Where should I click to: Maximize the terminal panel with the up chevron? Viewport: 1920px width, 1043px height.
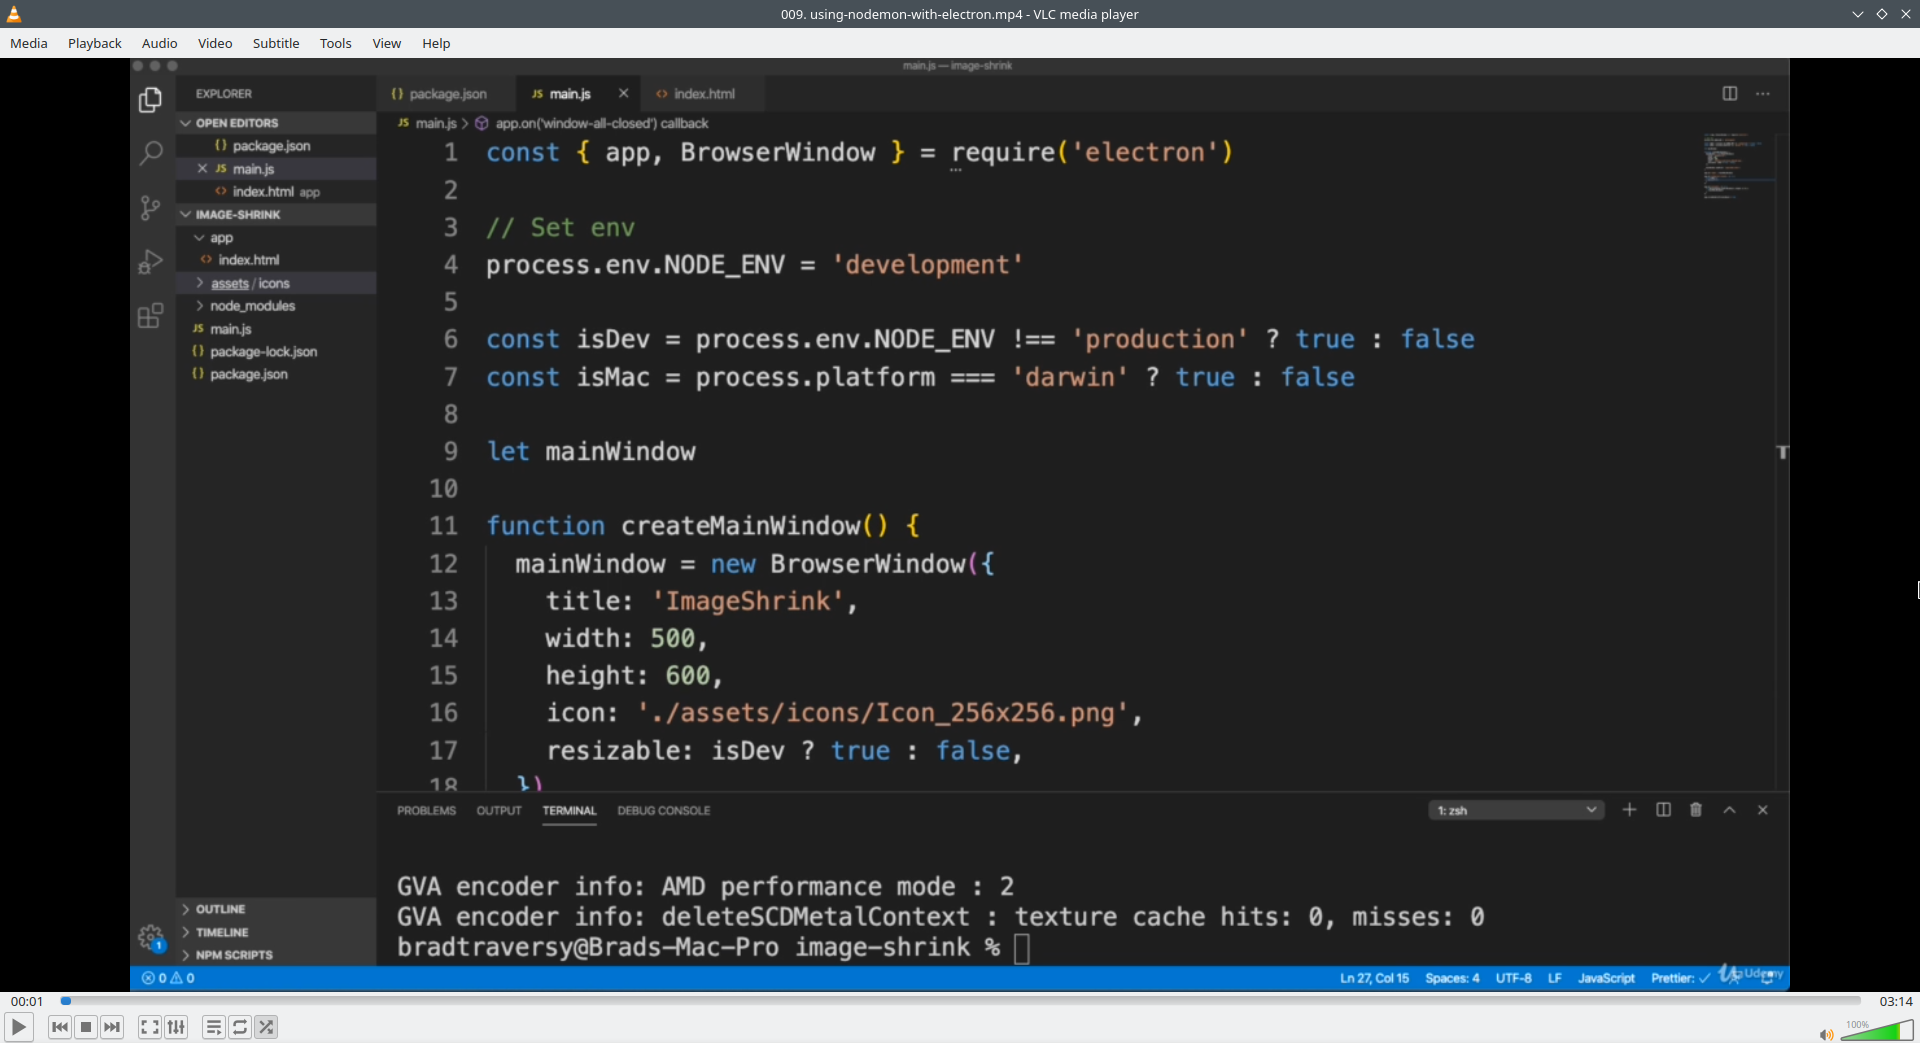(x=1730, y=810)
